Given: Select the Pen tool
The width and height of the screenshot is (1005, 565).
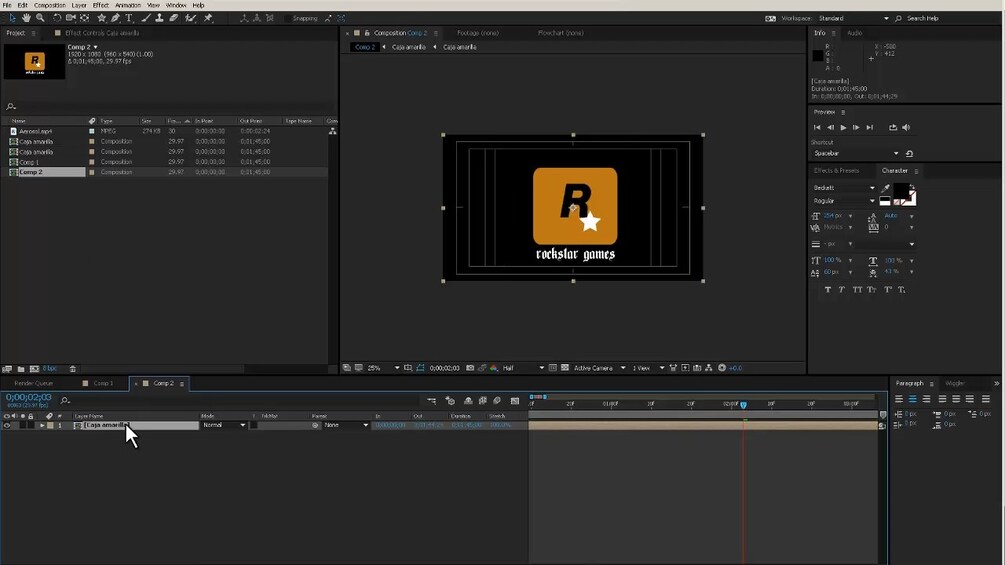Looking at the screenshot, I should pos(115,18).
